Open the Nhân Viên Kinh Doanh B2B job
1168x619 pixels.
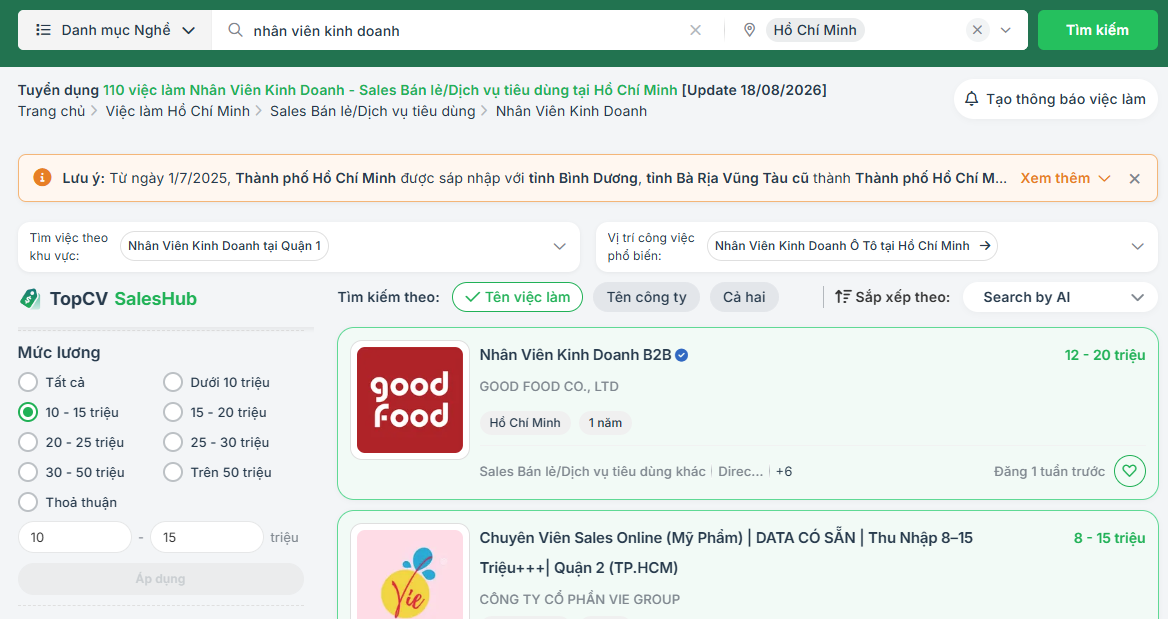pyautogui.click(x=575, y=355)
